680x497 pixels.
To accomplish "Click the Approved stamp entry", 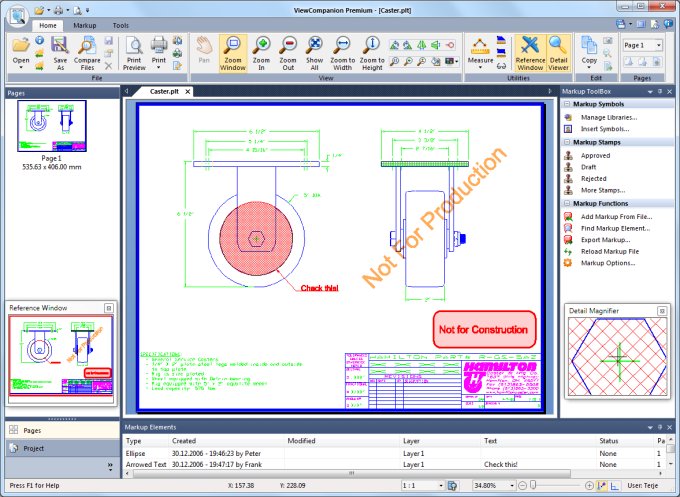I will tap(595, 155).
